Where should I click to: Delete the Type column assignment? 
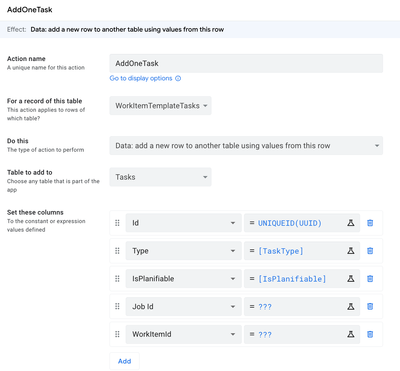coord(370,251)
